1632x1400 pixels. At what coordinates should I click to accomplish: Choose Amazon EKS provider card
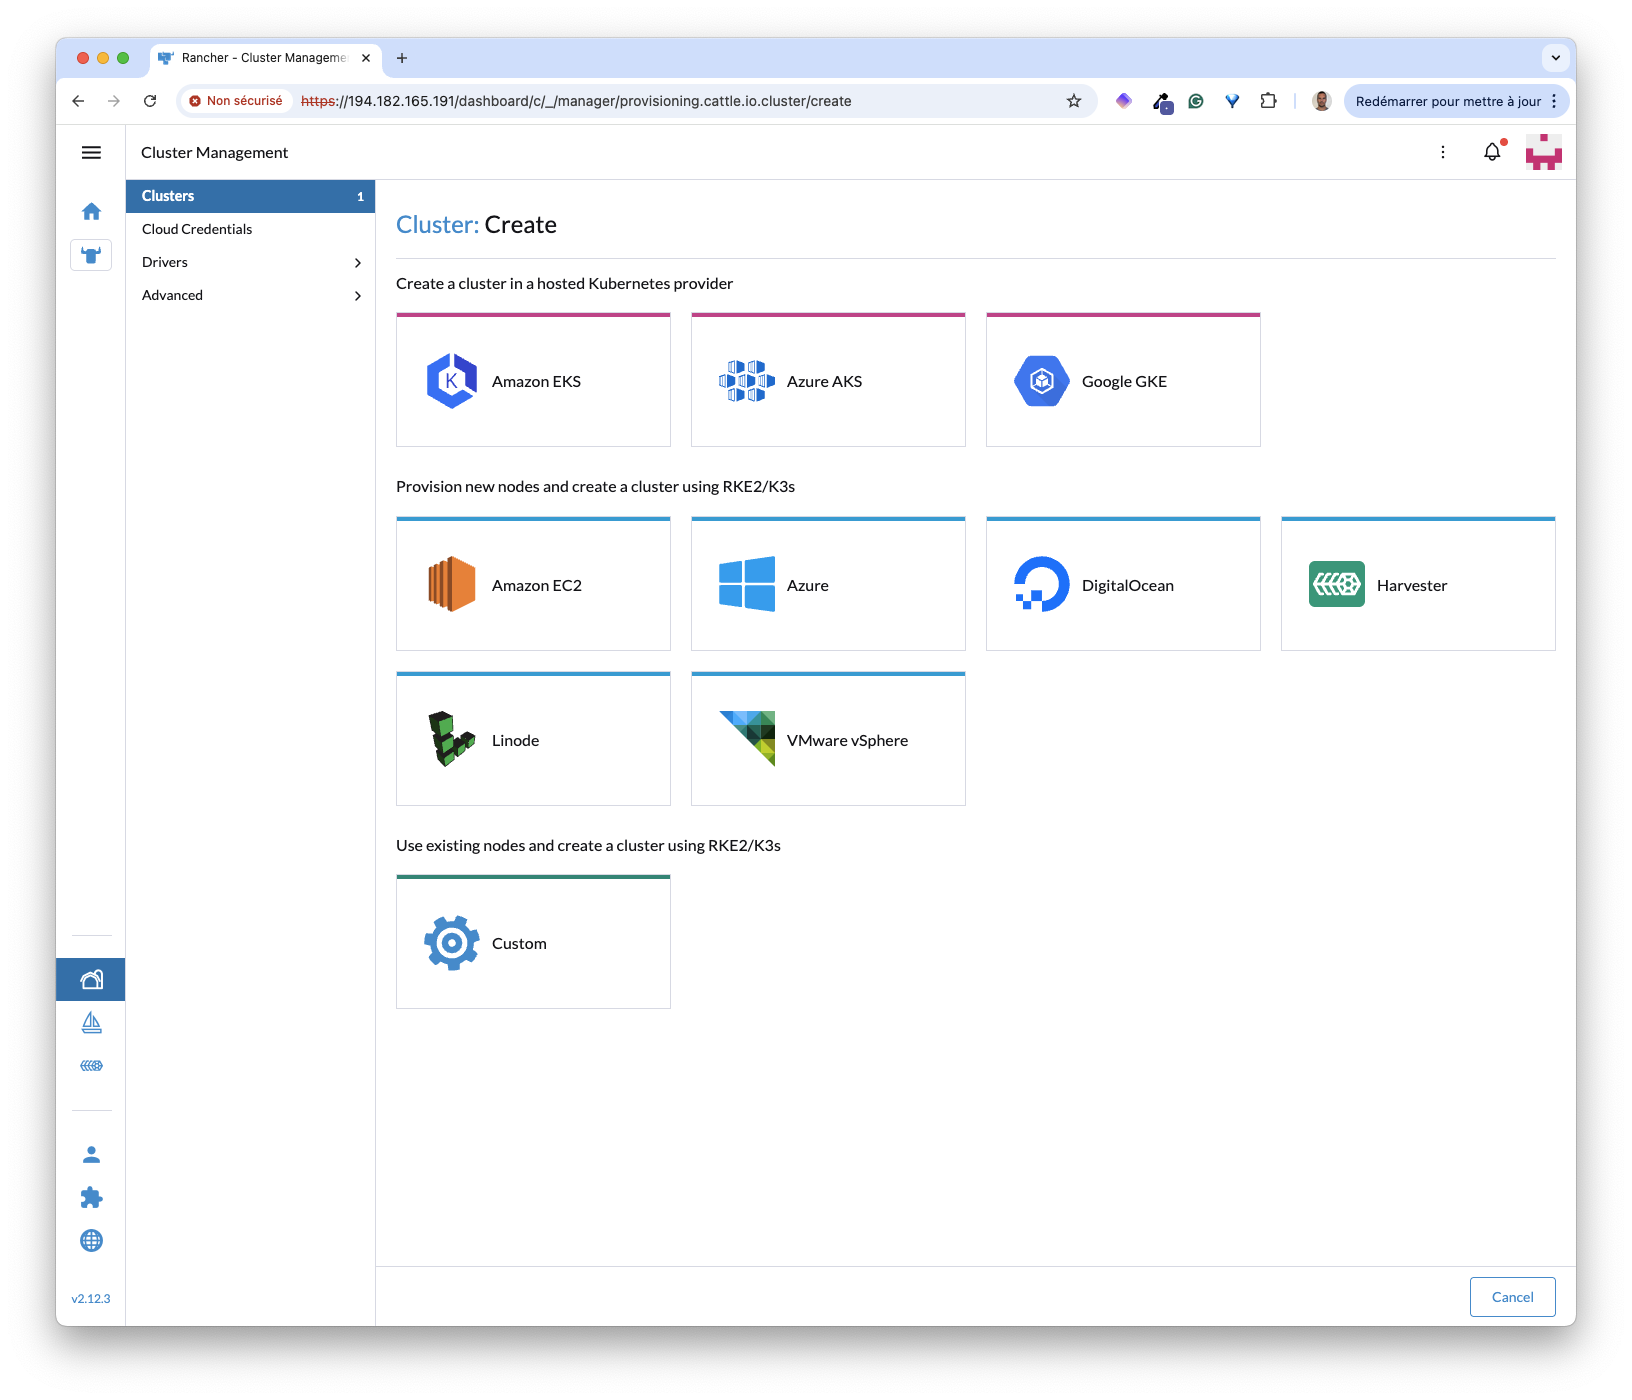pos(533,381)
